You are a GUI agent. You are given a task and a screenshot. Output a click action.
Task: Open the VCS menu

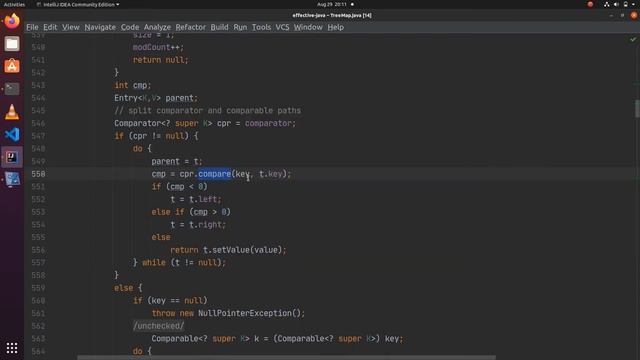[282, 27]
